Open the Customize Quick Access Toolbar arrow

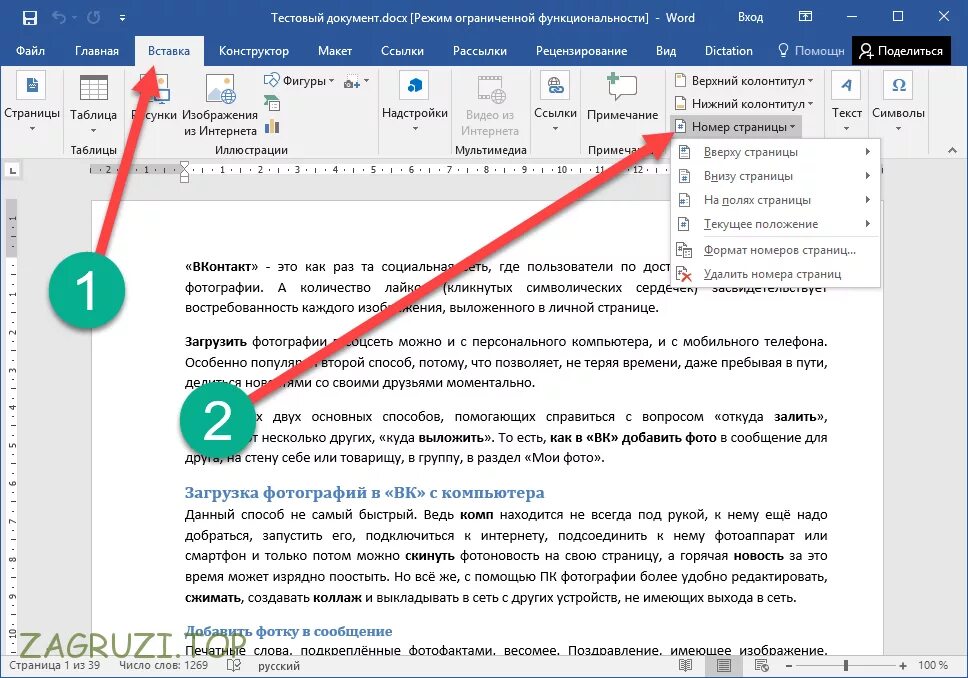pyautogui.click(x=122, y=19)
